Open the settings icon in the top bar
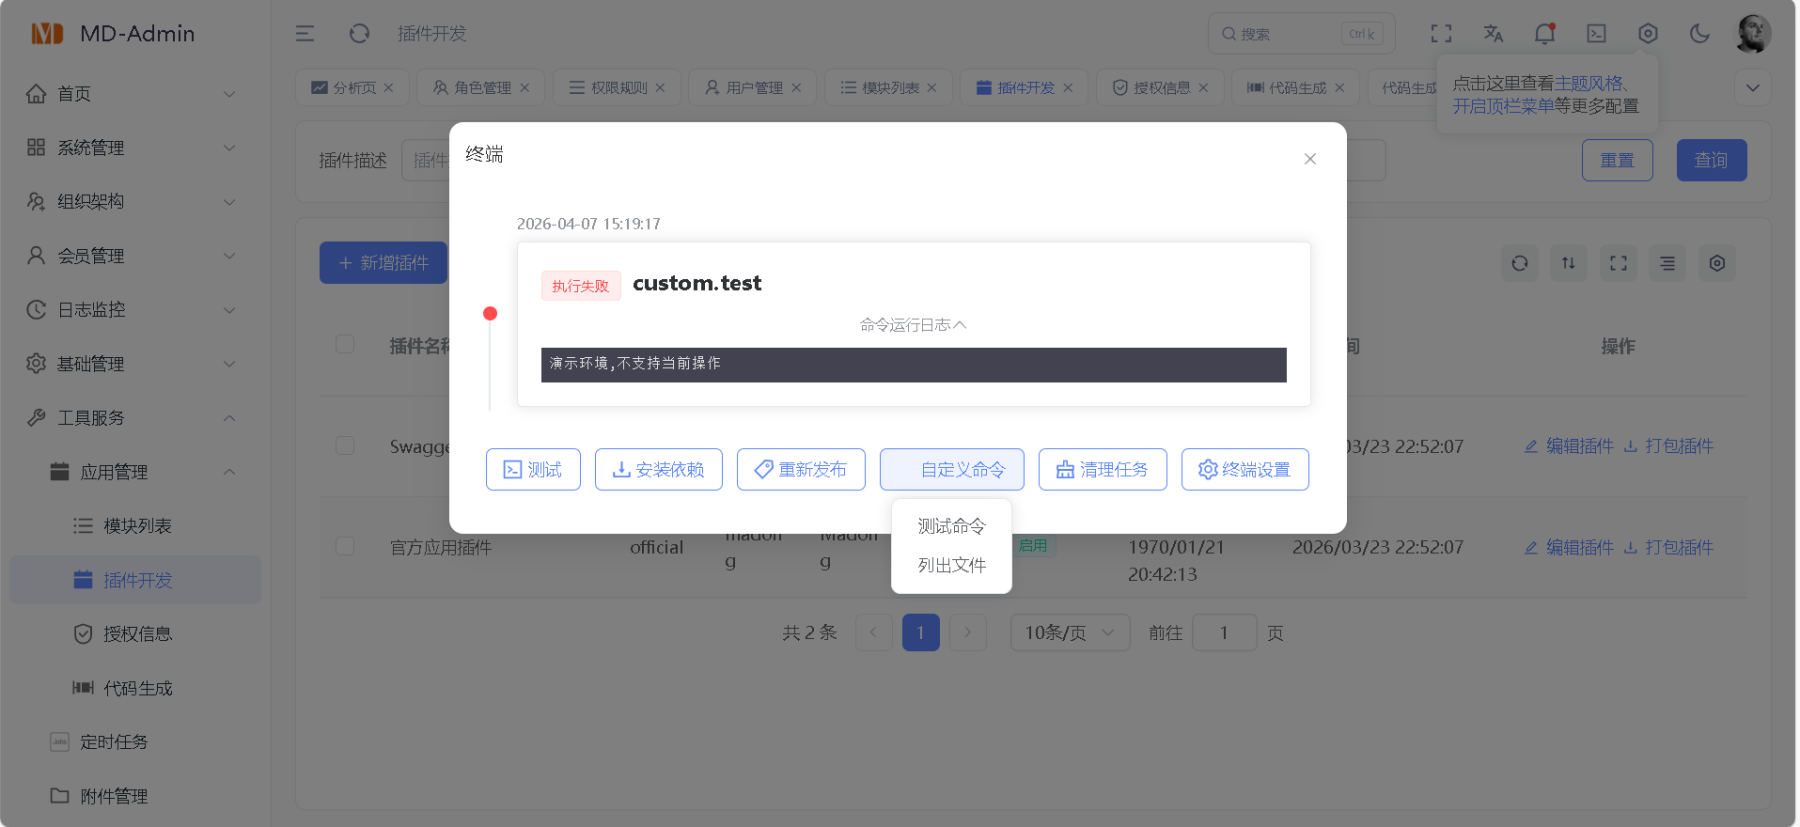 (x=1648, y=34)
